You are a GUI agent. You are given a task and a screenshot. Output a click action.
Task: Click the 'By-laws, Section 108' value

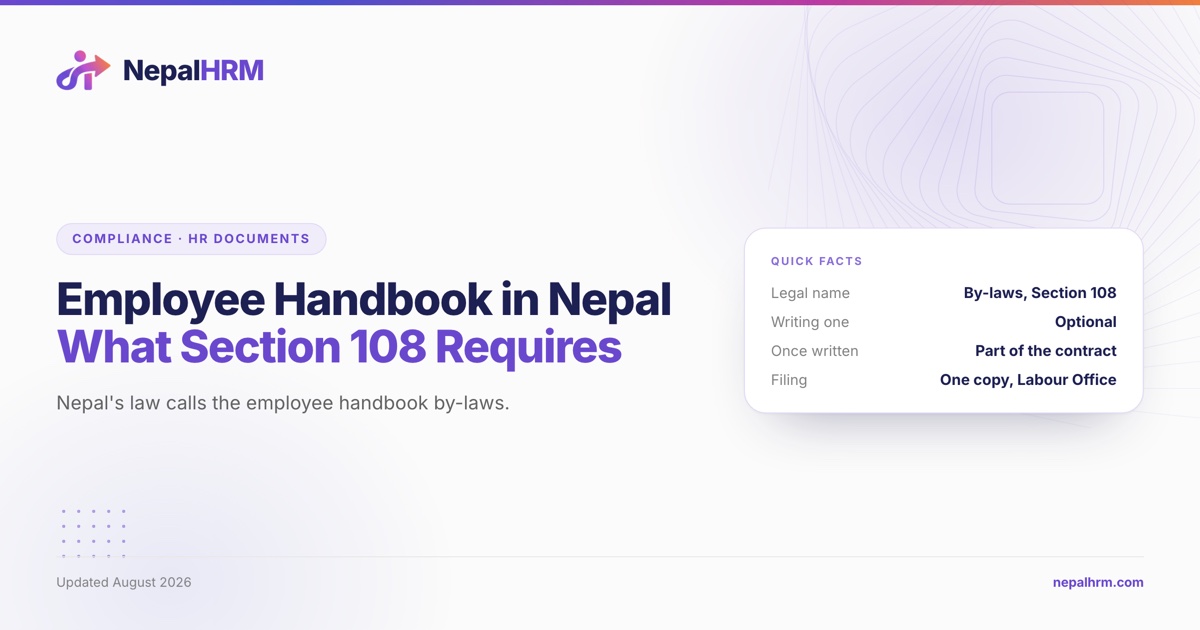coord(1040,293)
